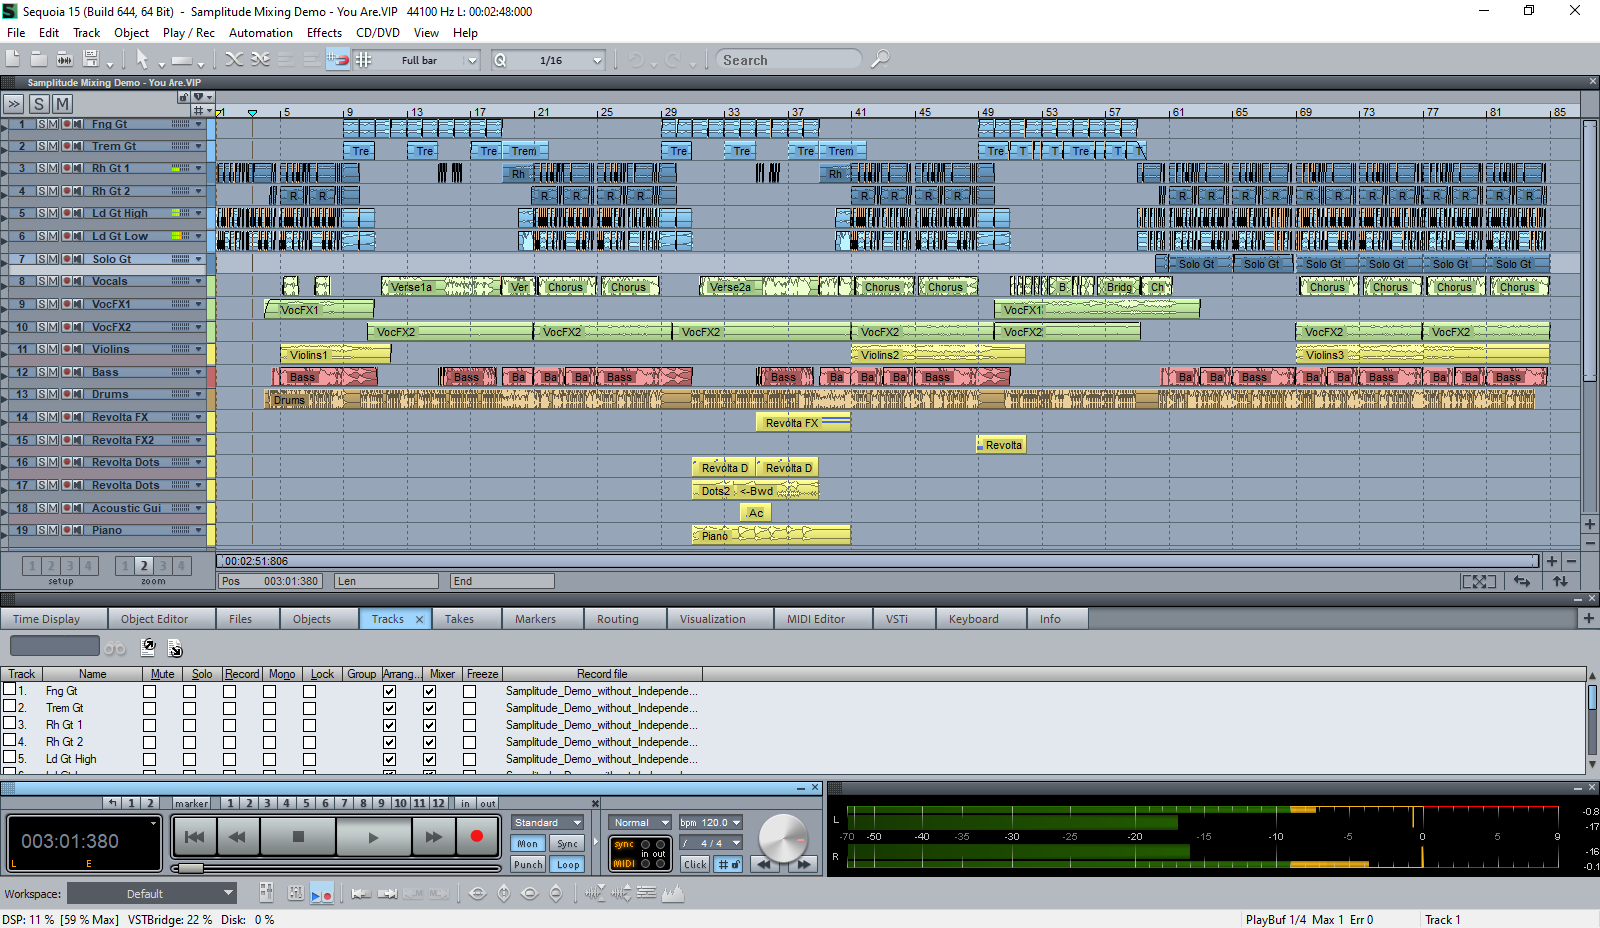Click the crossfade icon in toolbar
This screenshot has width=1600, height=928.
(x=234, y=60)
